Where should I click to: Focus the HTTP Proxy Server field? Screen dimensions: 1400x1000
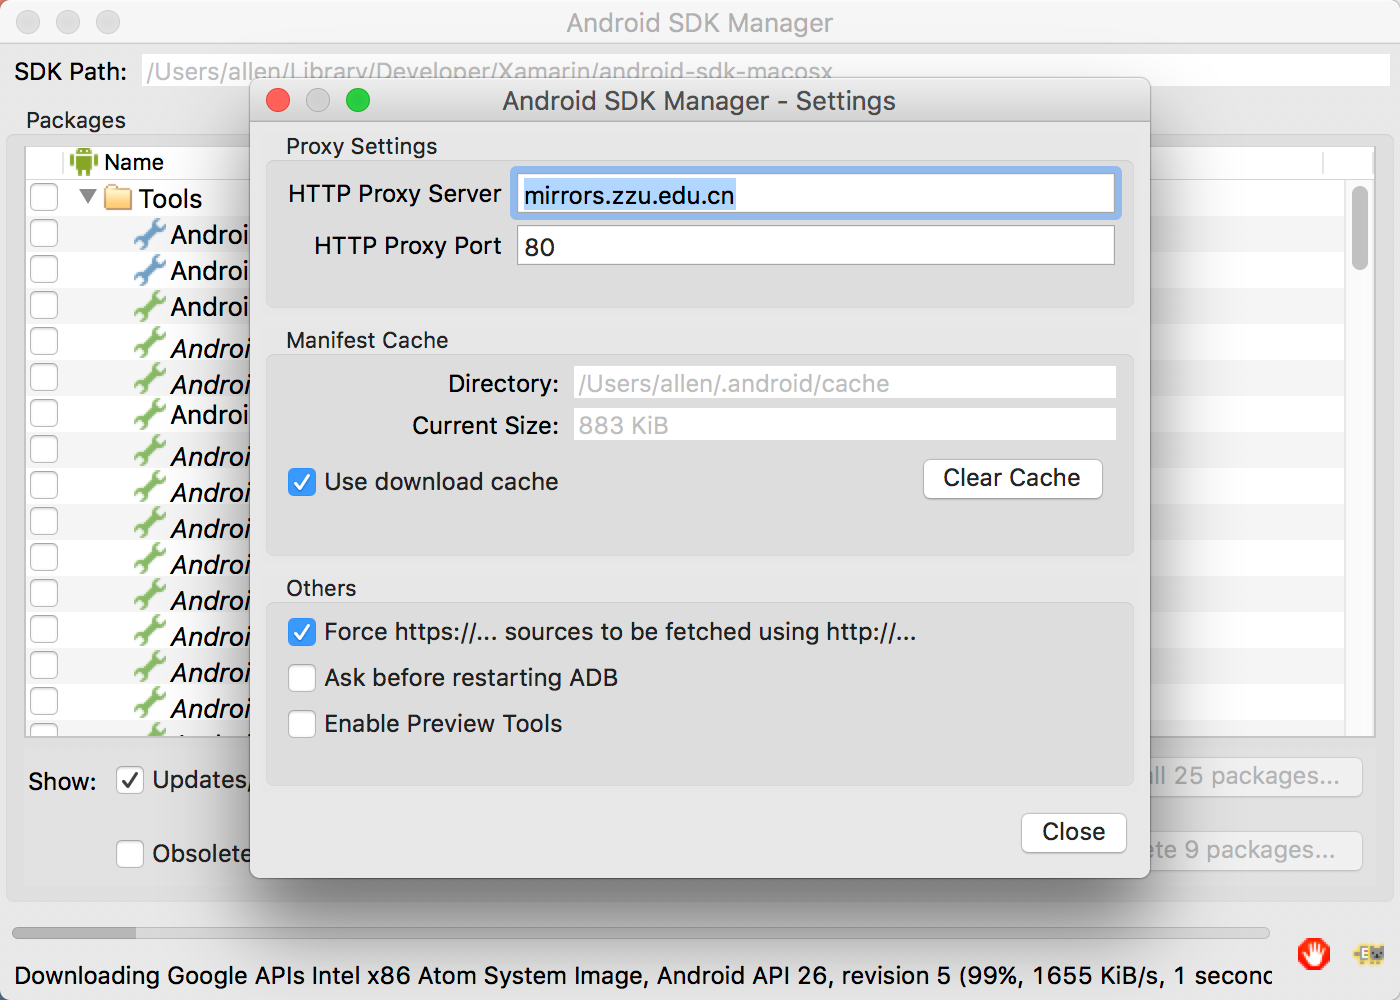(815, 194)
